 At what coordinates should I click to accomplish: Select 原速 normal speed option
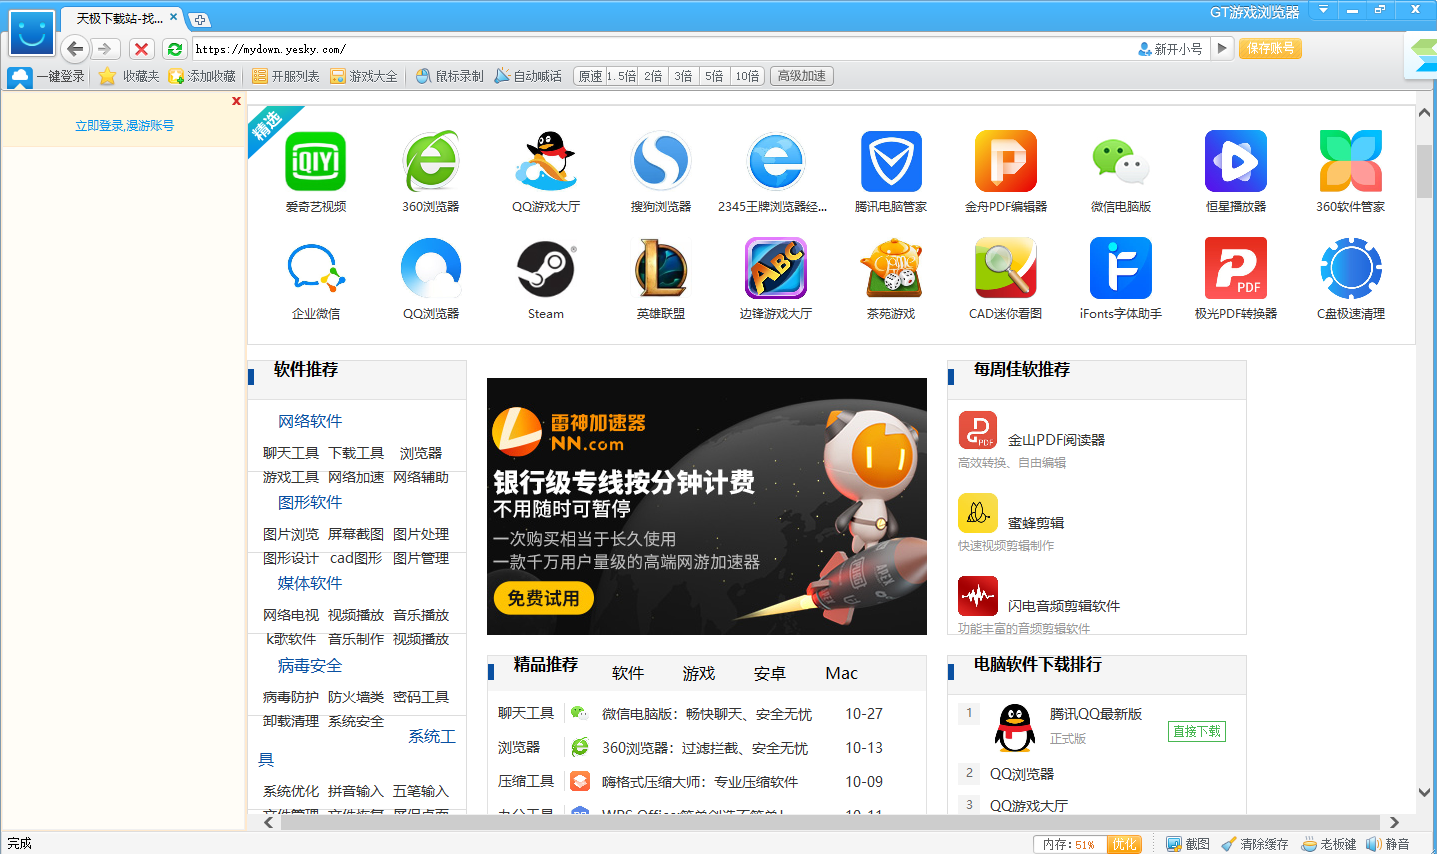coord(590,76)
